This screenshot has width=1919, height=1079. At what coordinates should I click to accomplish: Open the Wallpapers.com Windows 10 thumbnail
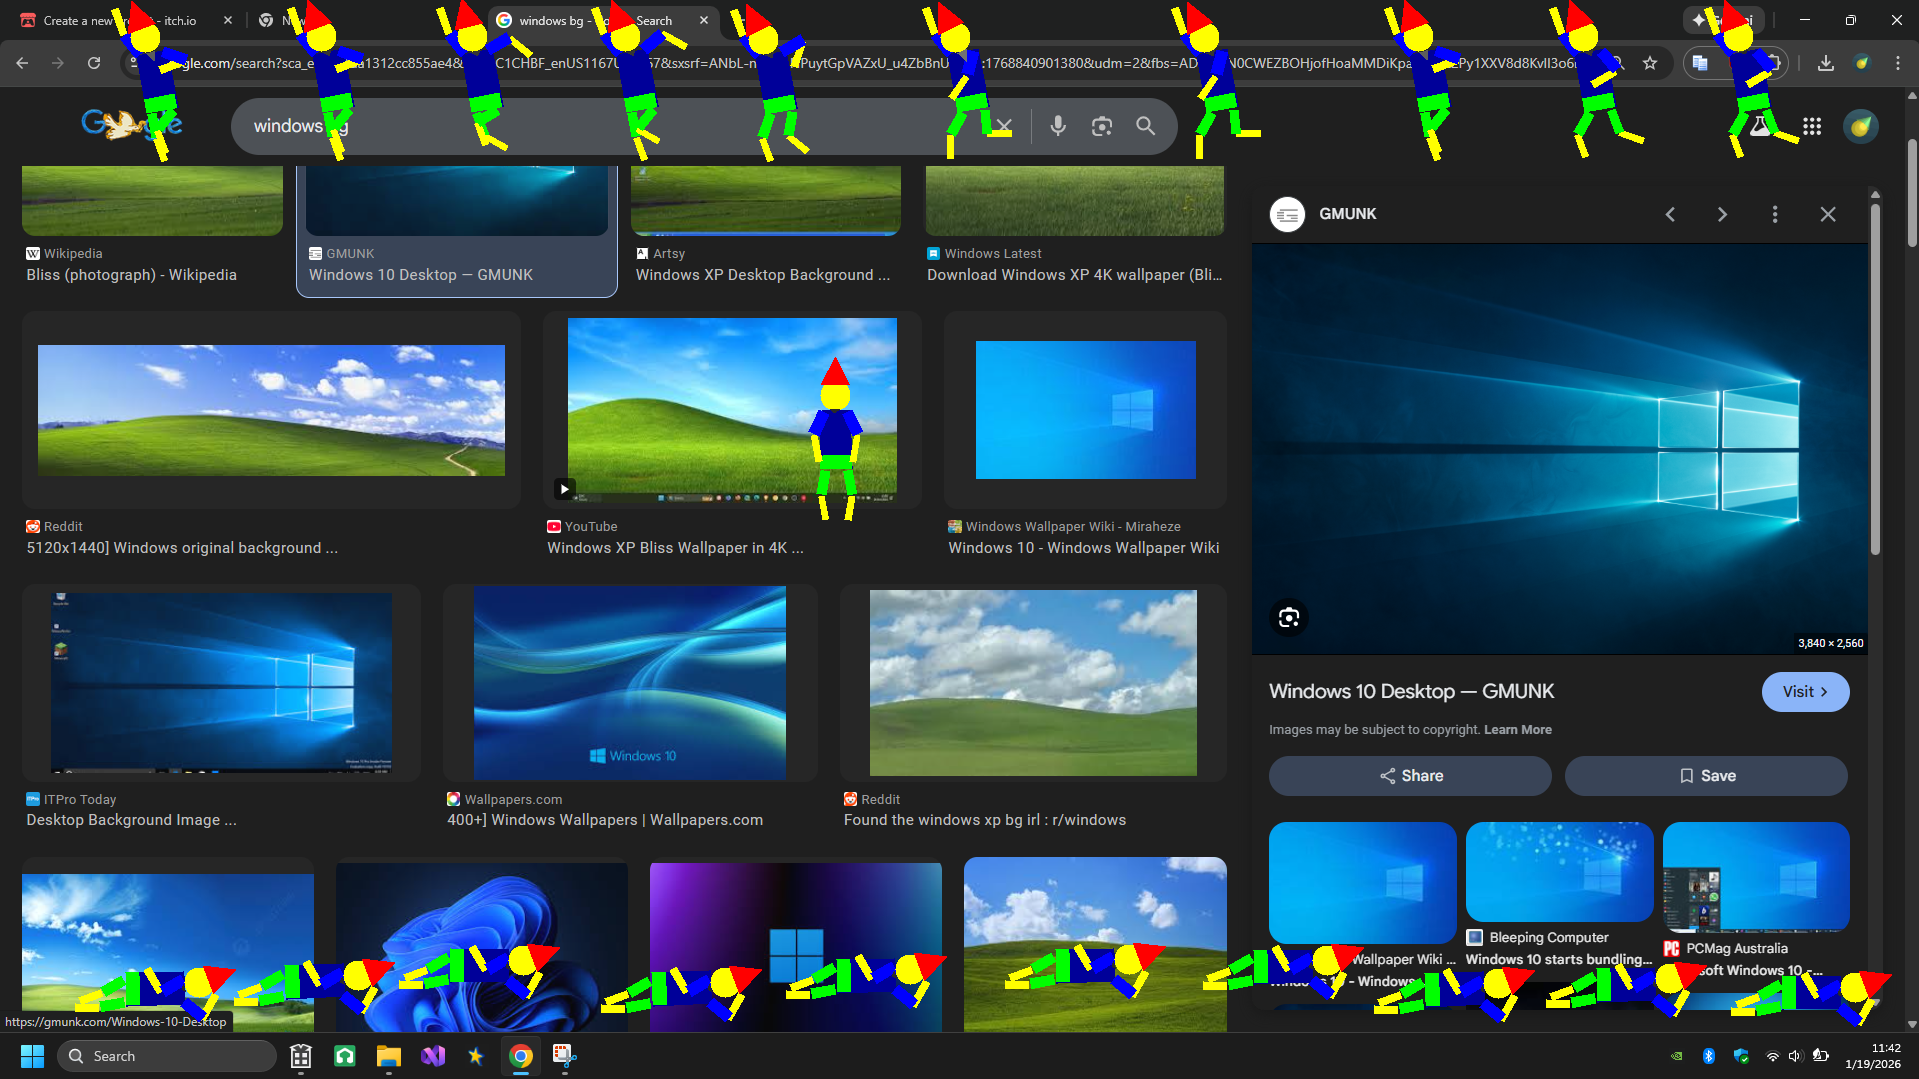click(630, 683)
